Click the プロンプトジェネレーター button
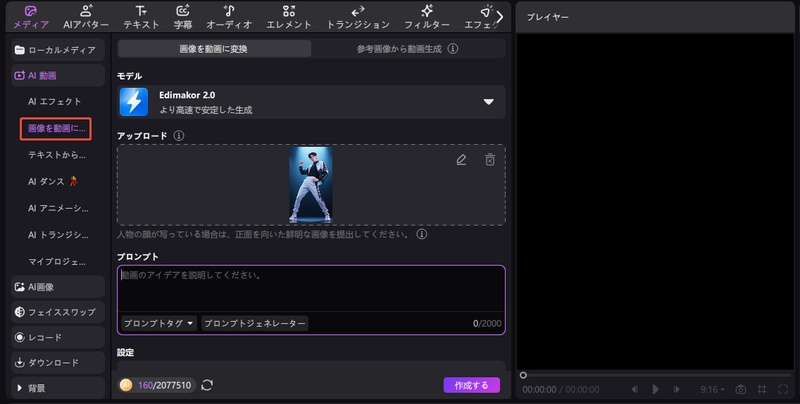This screenshot has width=800, height=404. point(255,323)
